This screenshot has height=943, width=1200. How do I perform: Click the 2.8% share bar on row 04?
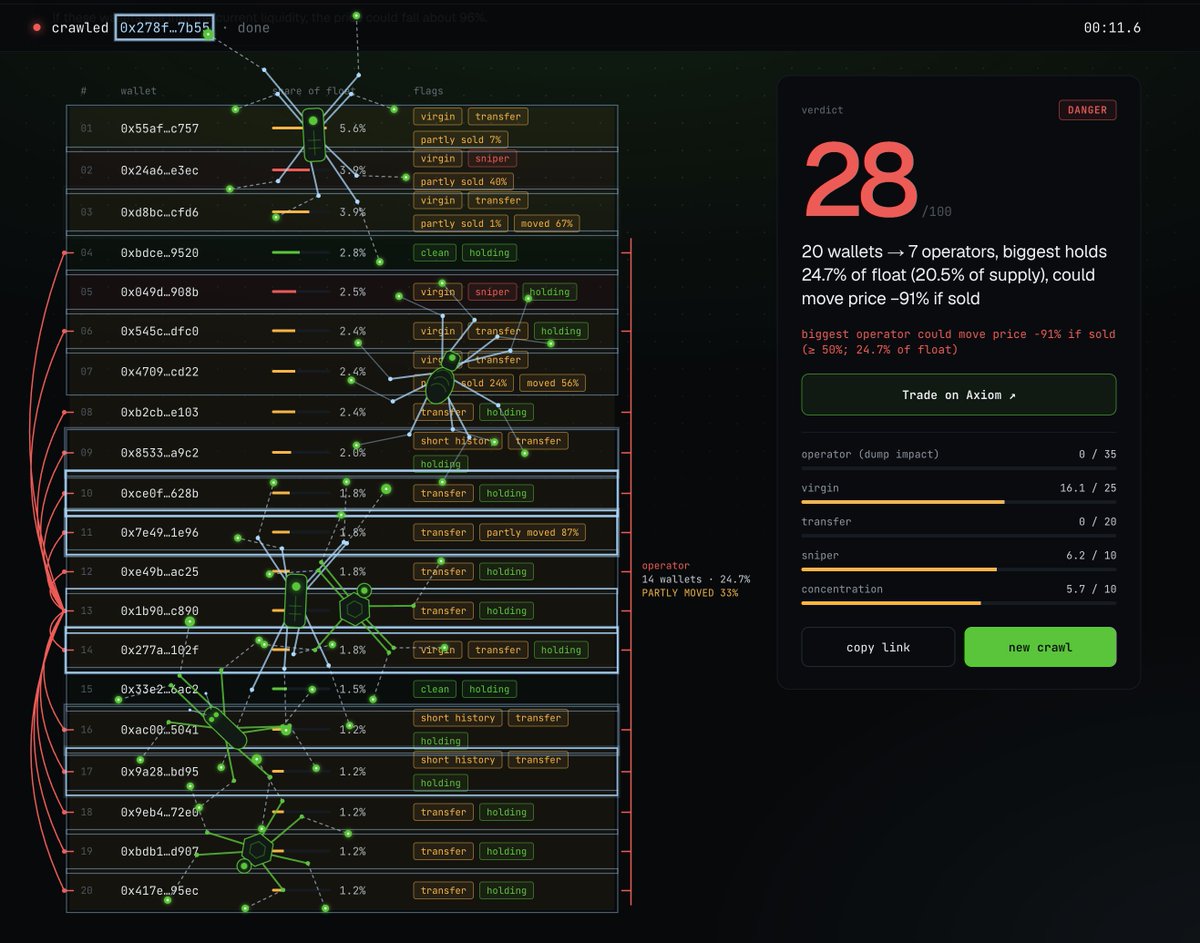point(300,253)
